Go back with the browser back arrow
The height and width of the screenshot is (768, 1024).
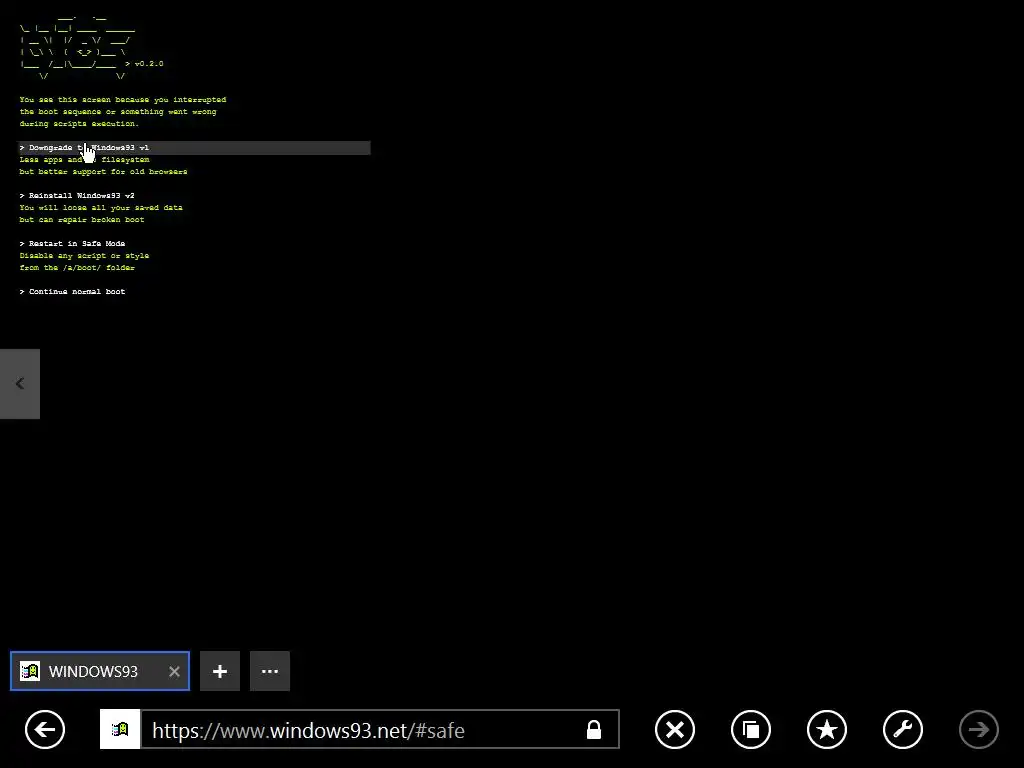(45, 729)
